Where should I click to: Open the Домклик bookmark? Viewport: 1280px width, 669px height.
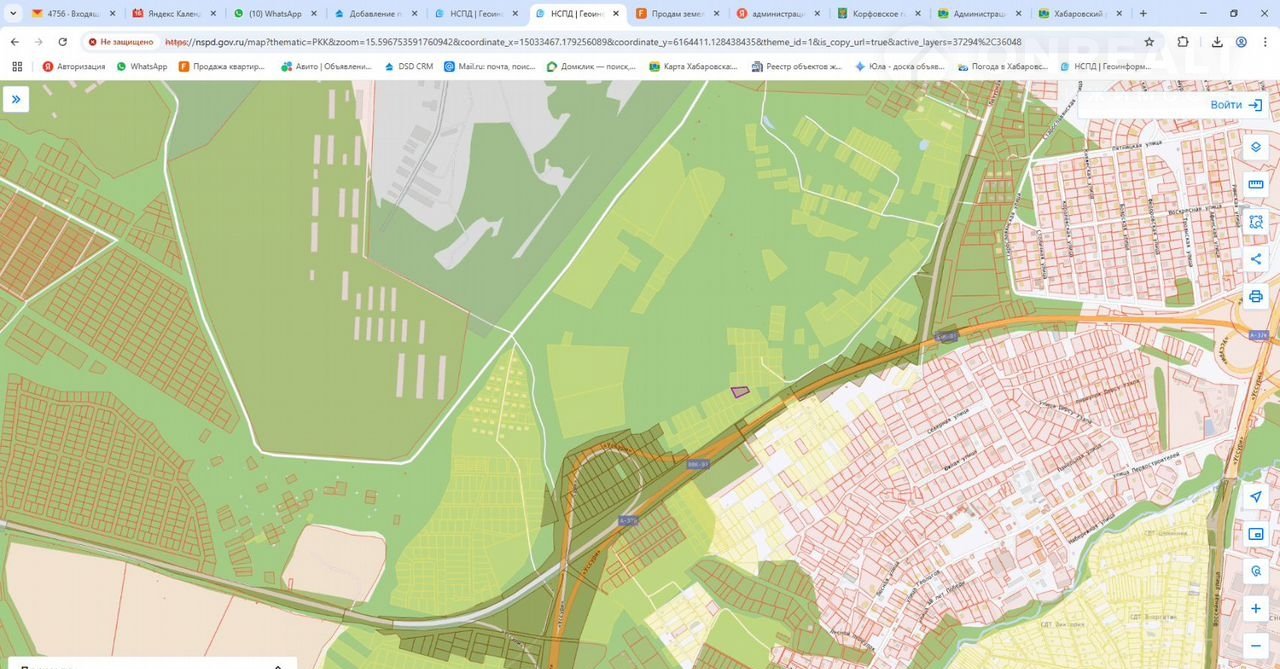589,66
